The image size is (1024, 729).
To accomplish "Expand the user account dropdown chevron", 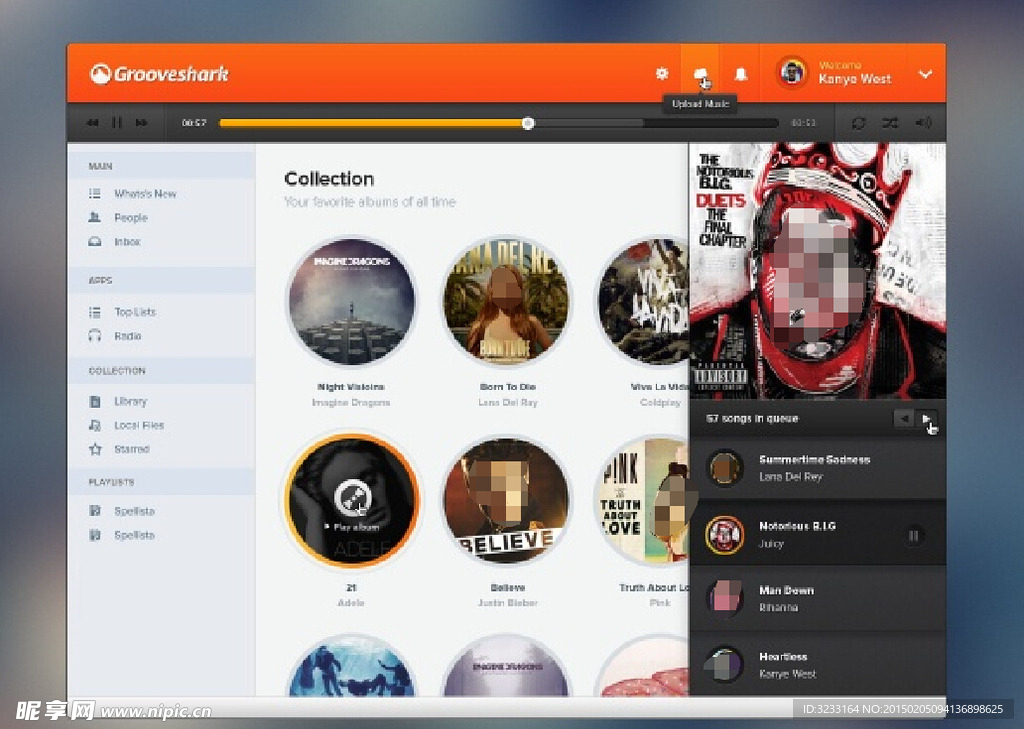I will (x=925, y=74).
